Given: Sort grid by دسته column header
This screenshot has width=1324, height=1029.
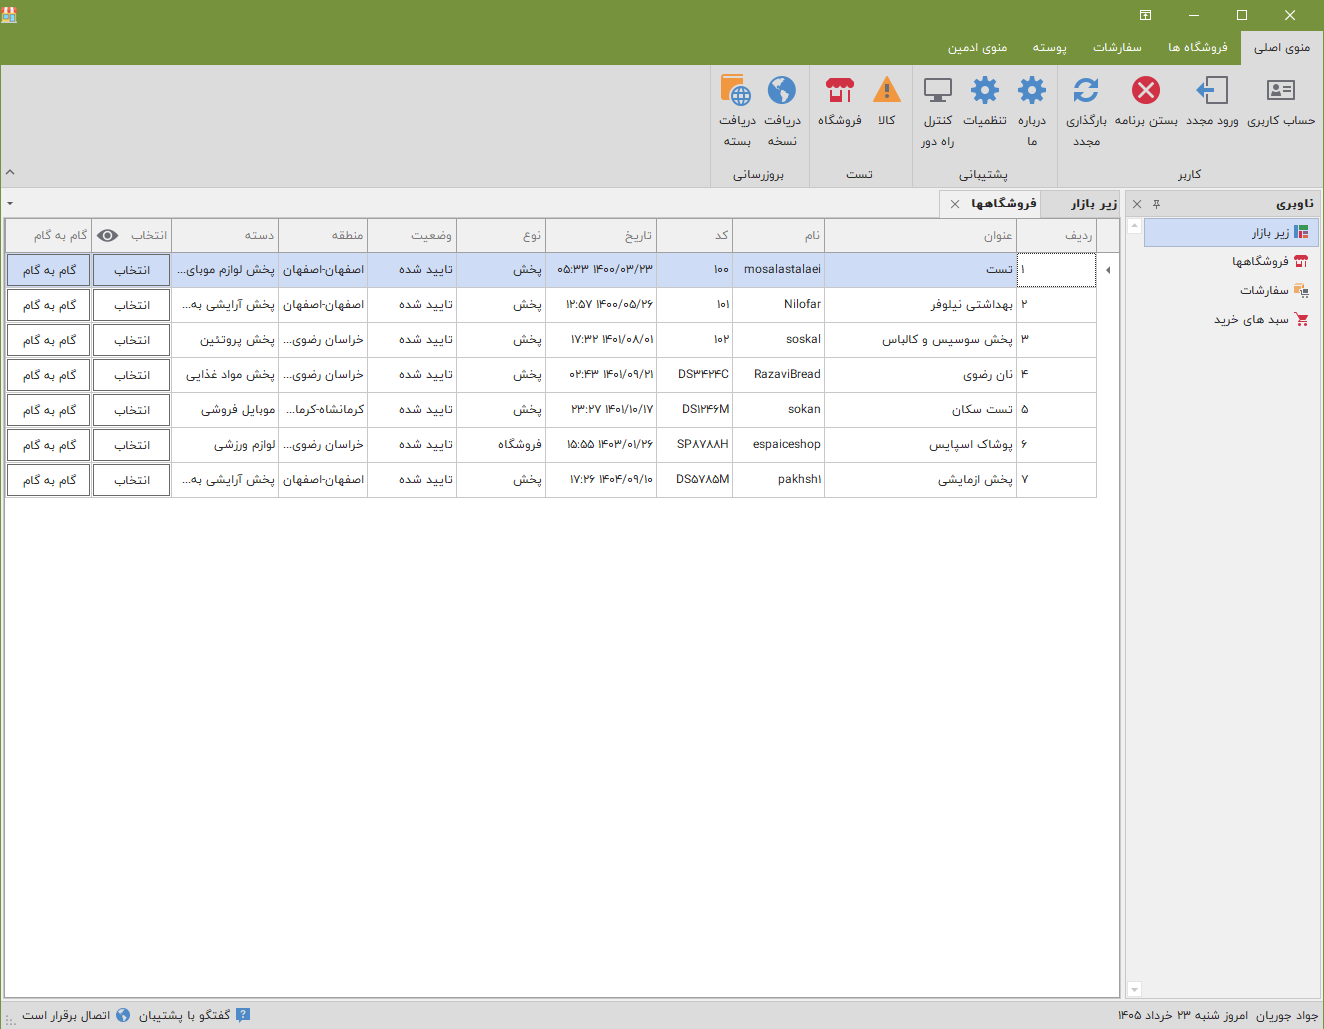Looking at the screenshot, I should click(x=225, y=236).
